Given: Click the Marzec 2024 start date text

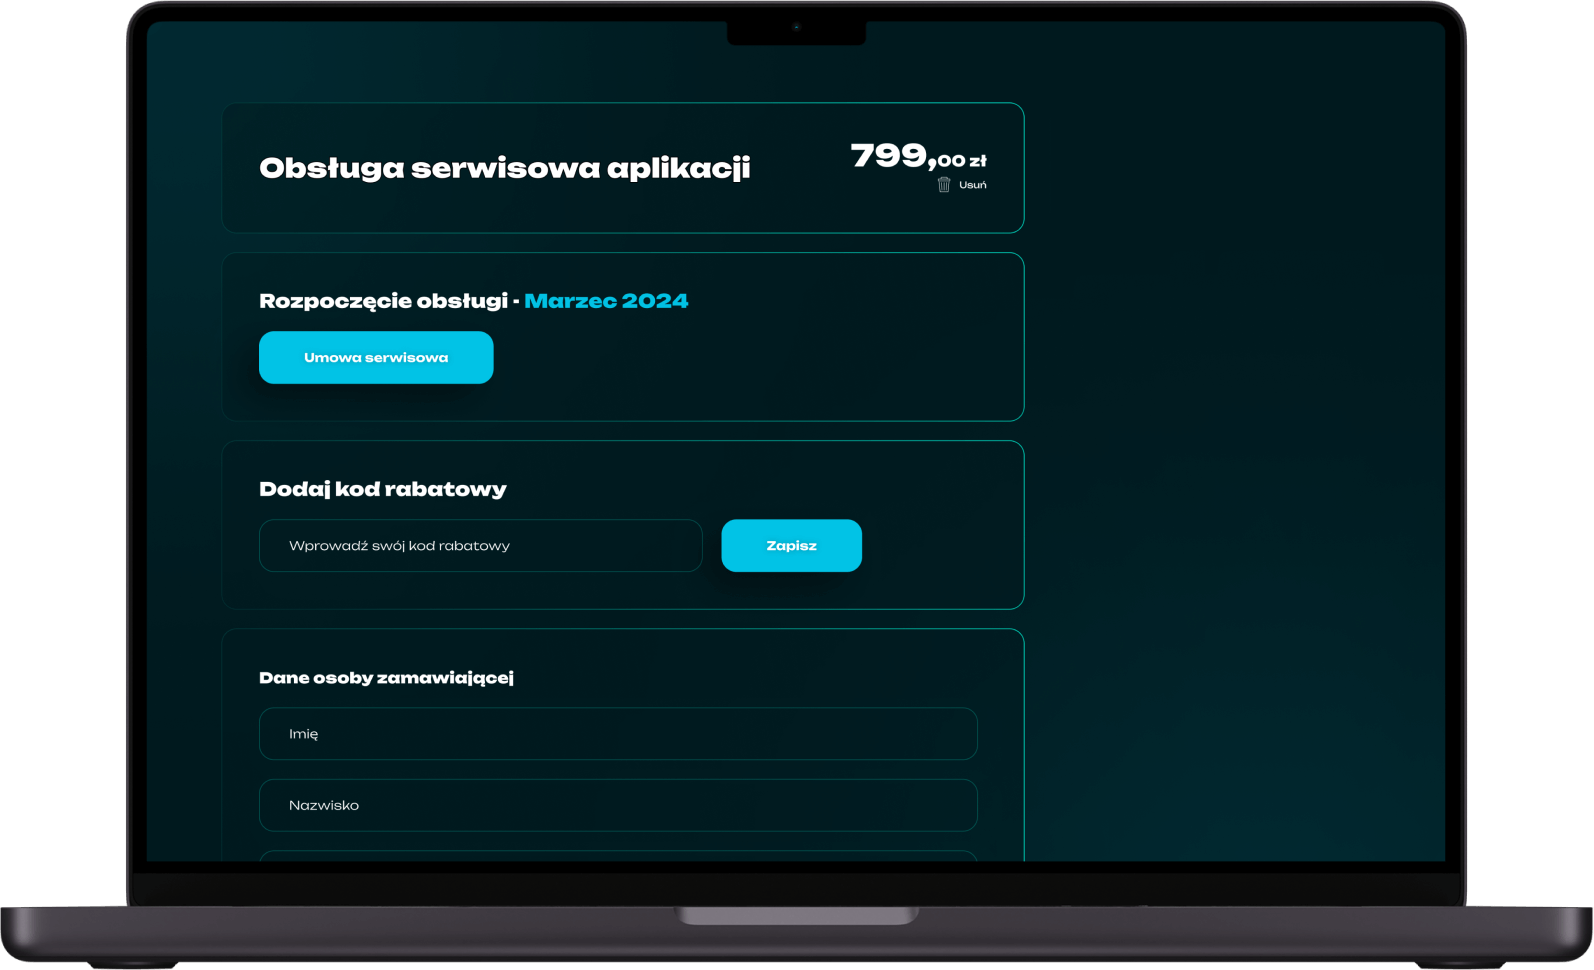Looking at the screenshot, I should click(x=606, y=301).
